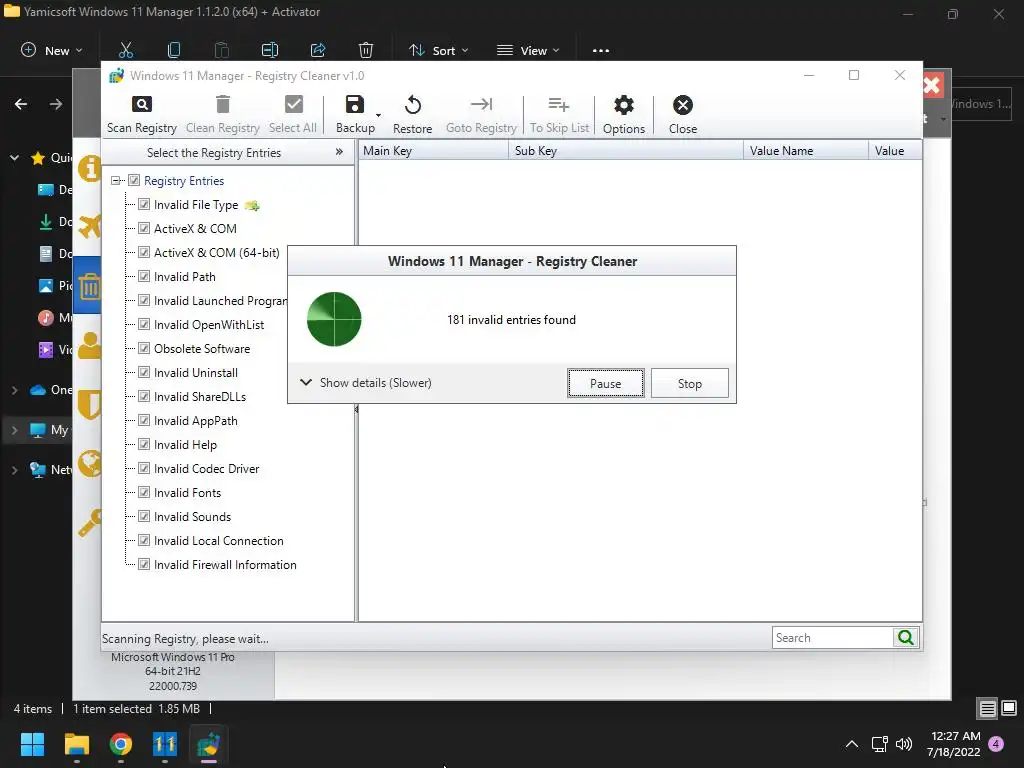This screenshot has height=768, width=1024.
Task: Sort by the Main Key column header
Action: pyautogui.click(x=433, y=151)
